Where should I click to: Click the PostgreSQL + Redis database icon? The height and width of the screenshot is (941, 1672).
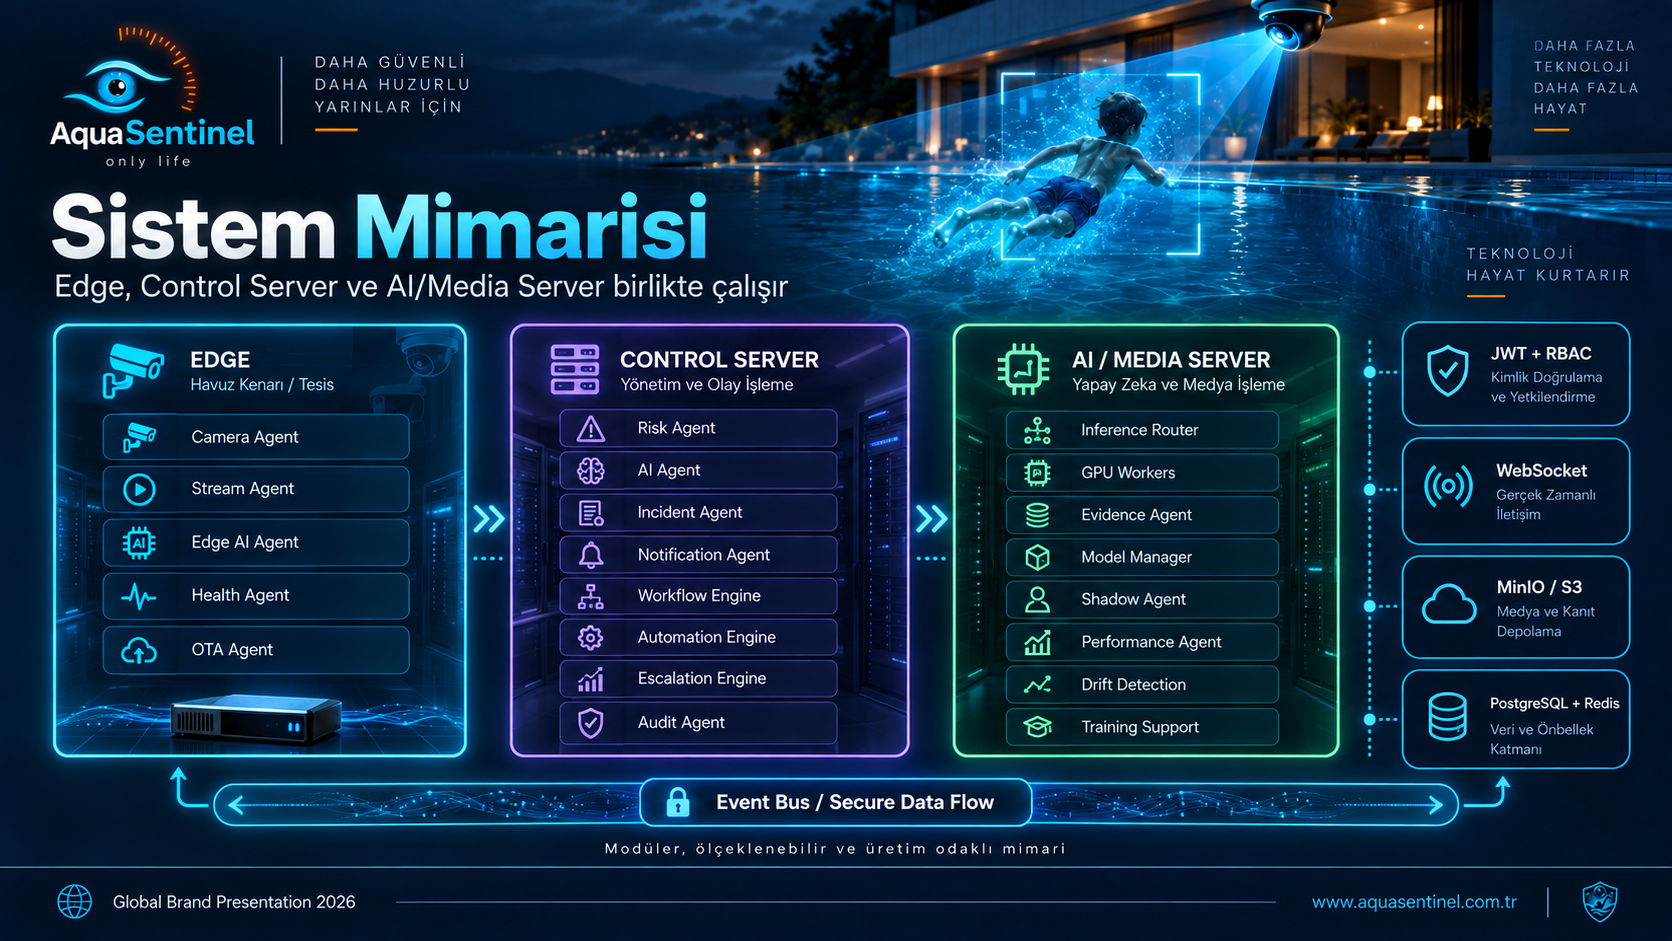1447,717
